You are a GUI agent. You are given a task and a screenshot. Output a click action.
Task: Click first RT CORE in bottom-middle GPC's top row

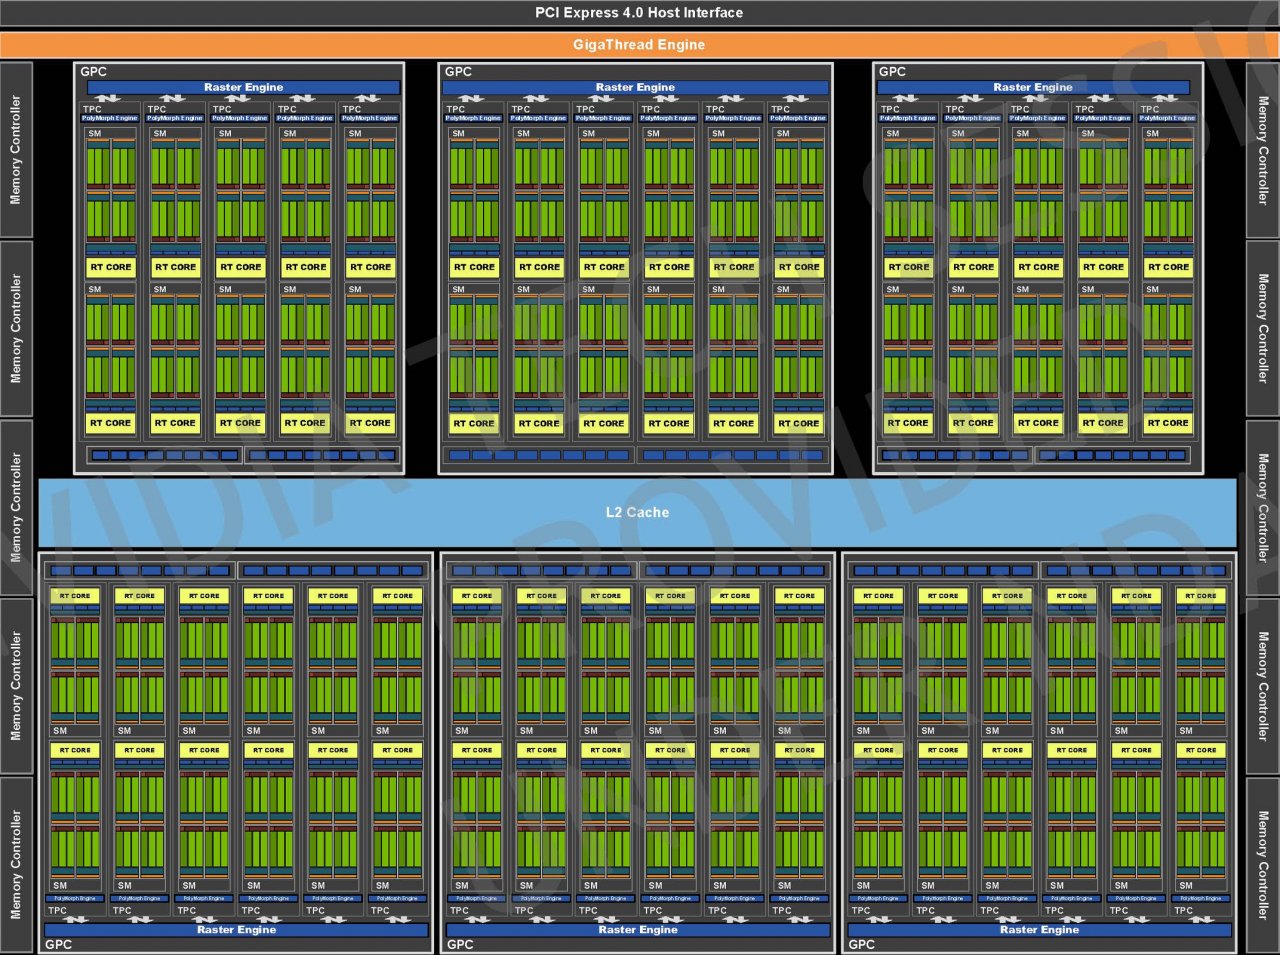point(476,596)
